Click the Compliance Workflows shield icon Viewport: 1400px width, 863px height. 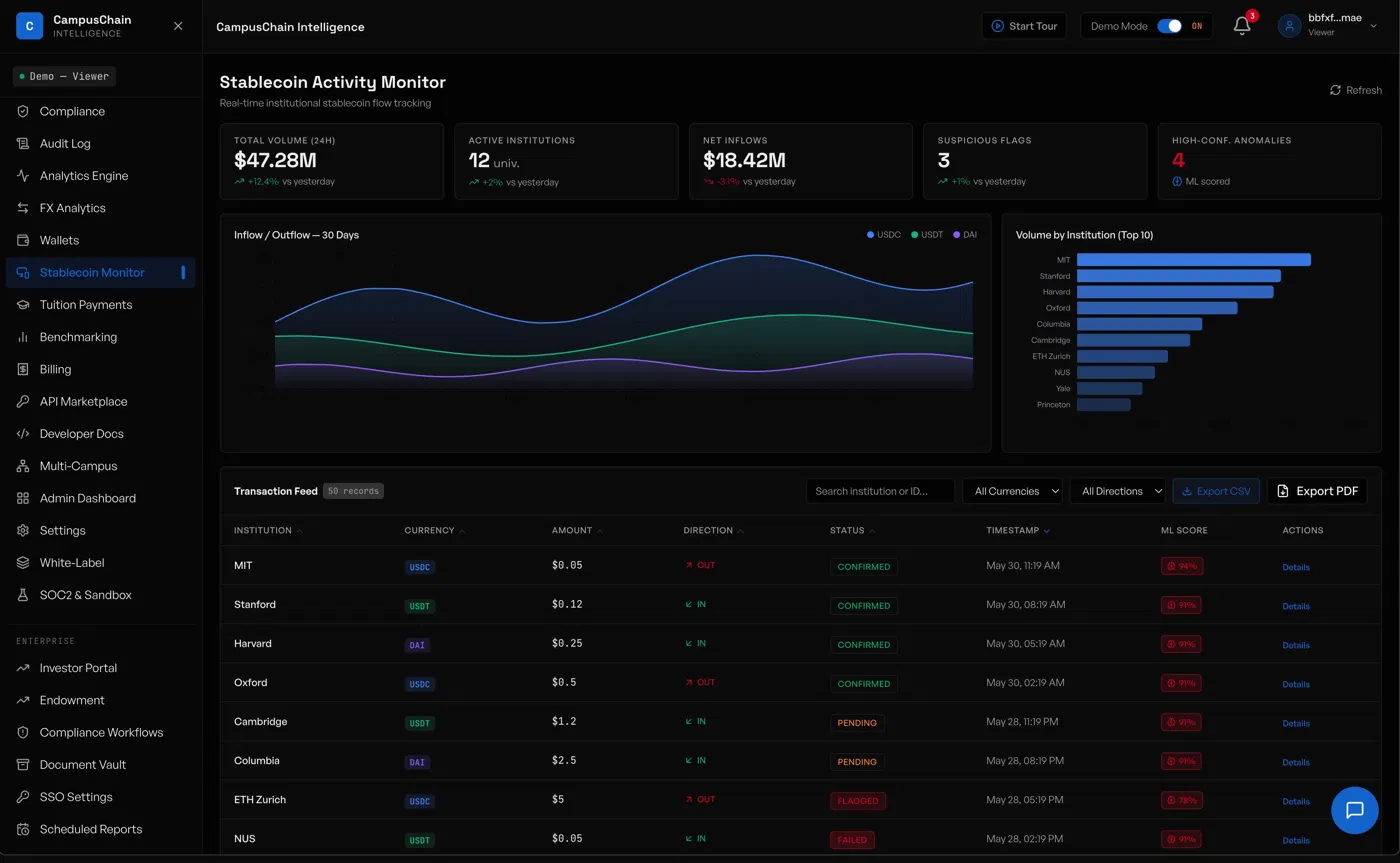click(x=23, y=732)
